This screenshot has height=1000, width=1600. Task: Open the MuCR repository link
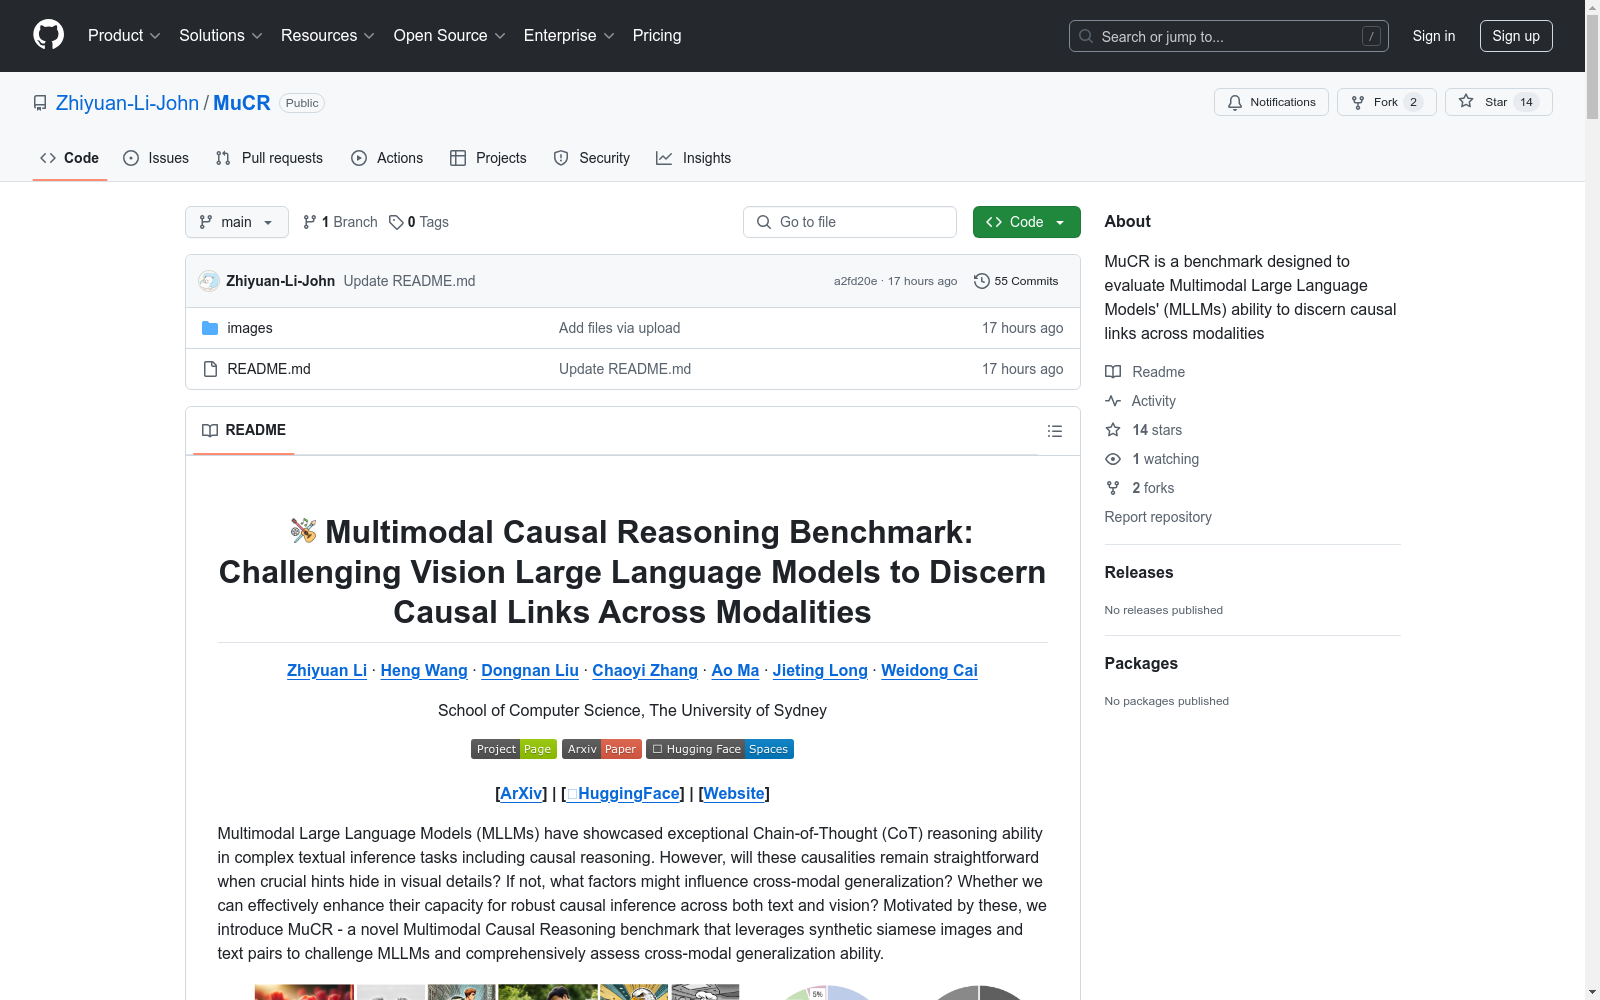[242, 103]
